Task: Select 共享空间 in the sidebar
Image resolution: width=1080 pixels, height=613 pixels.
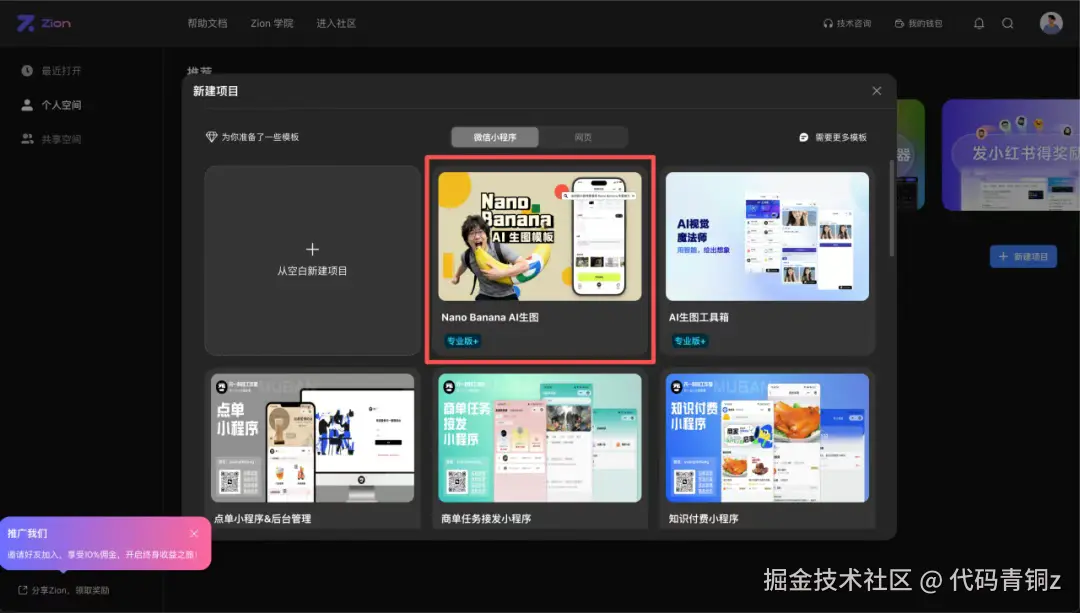Action: point(52,139)
